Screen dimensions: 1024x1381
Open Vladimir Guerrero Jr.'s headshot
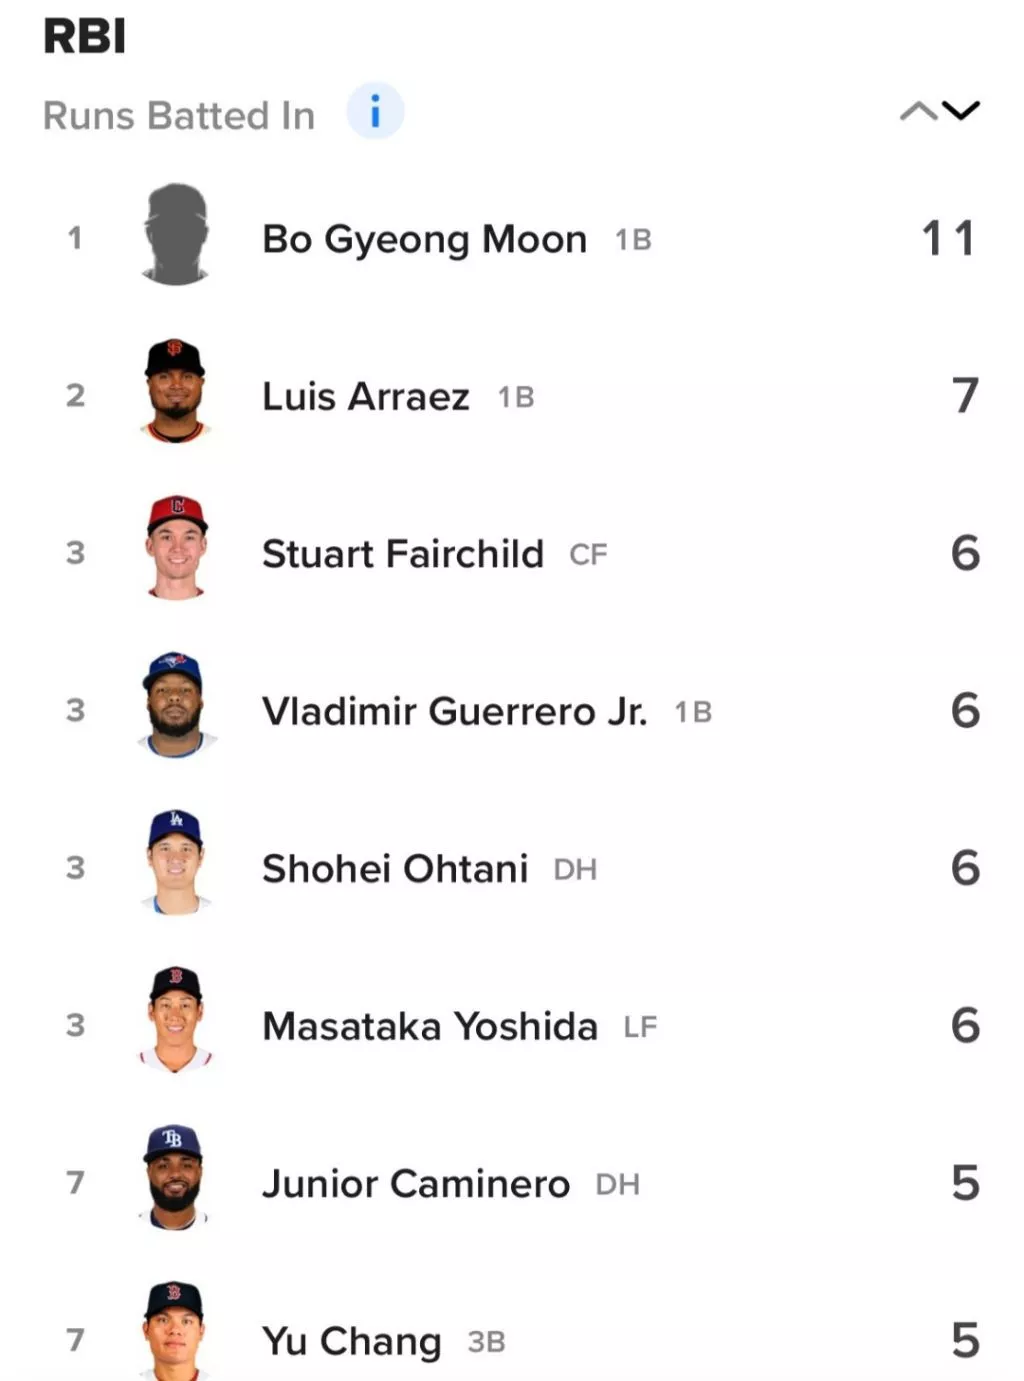pyautogui.click(x=175, y=706)
